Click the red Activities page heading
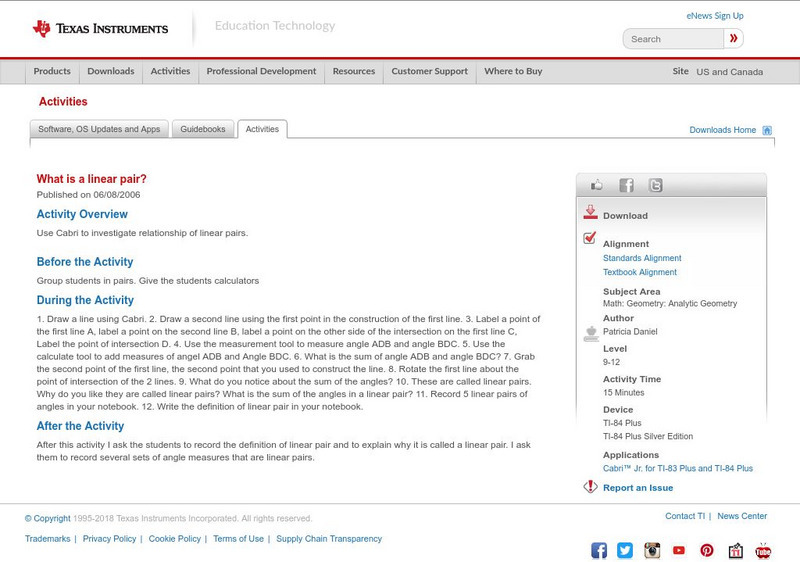 (63, 101)
